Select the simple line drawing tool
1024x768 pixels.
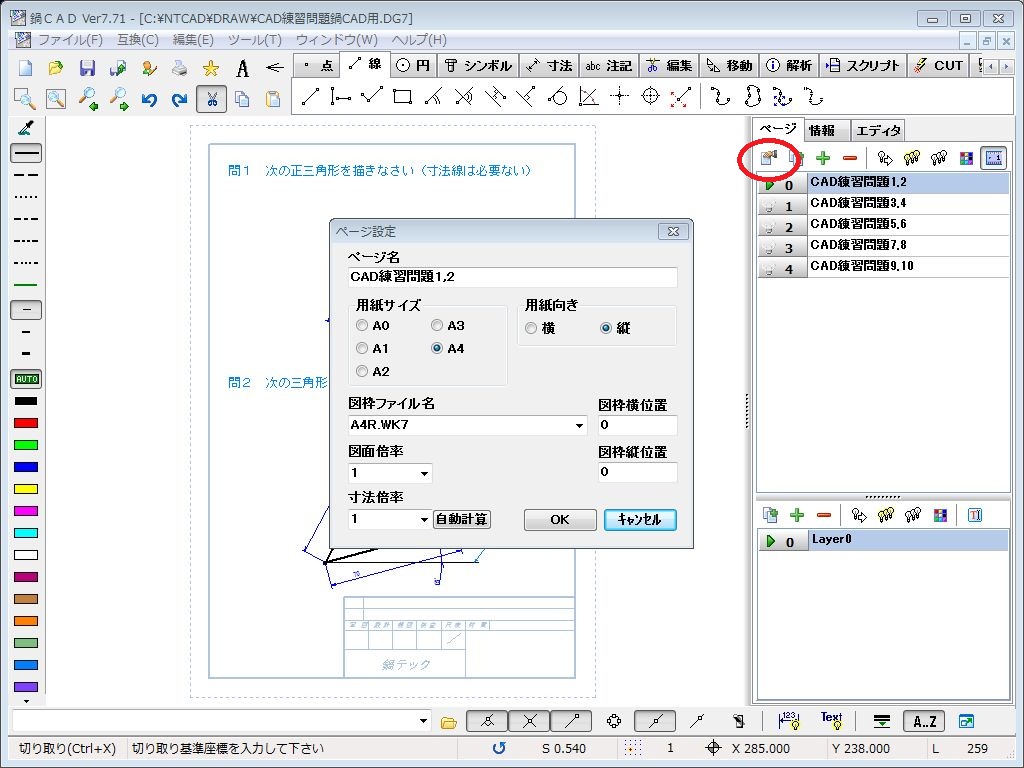(310, 97)
